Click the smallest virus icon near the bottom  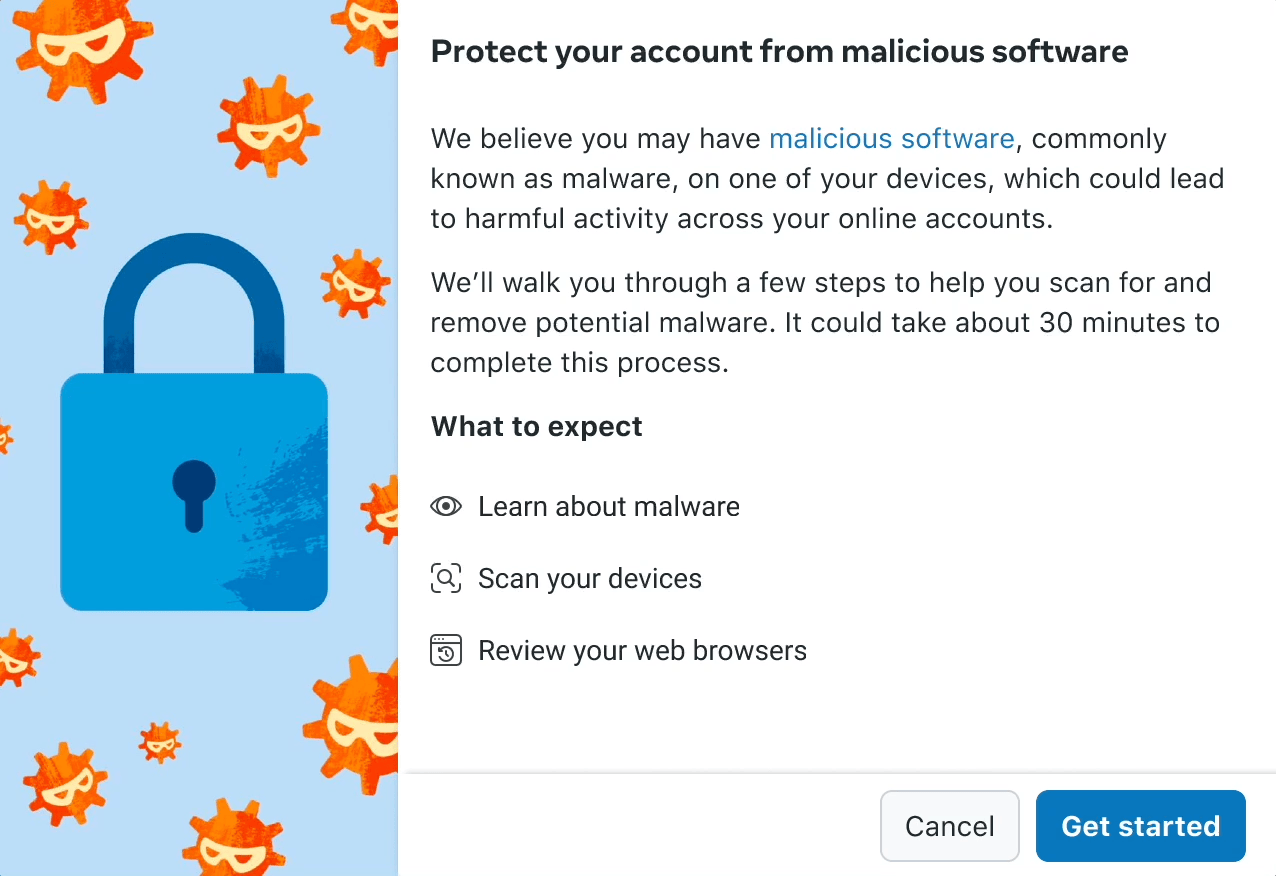(160, 742)
